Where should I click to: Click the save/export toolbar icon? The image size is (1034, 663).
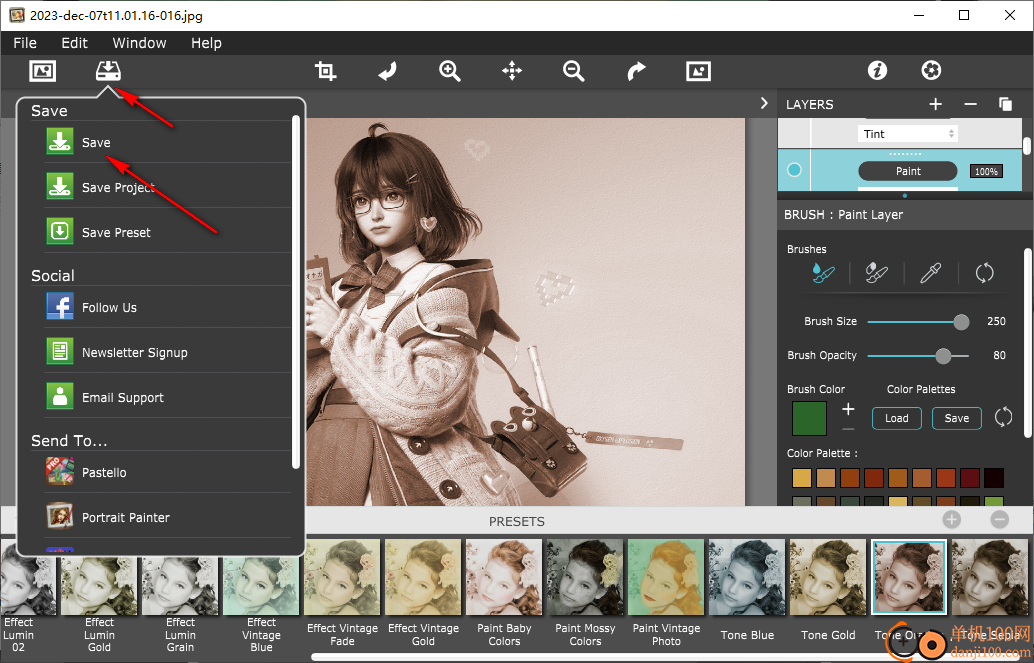(108, 71)
